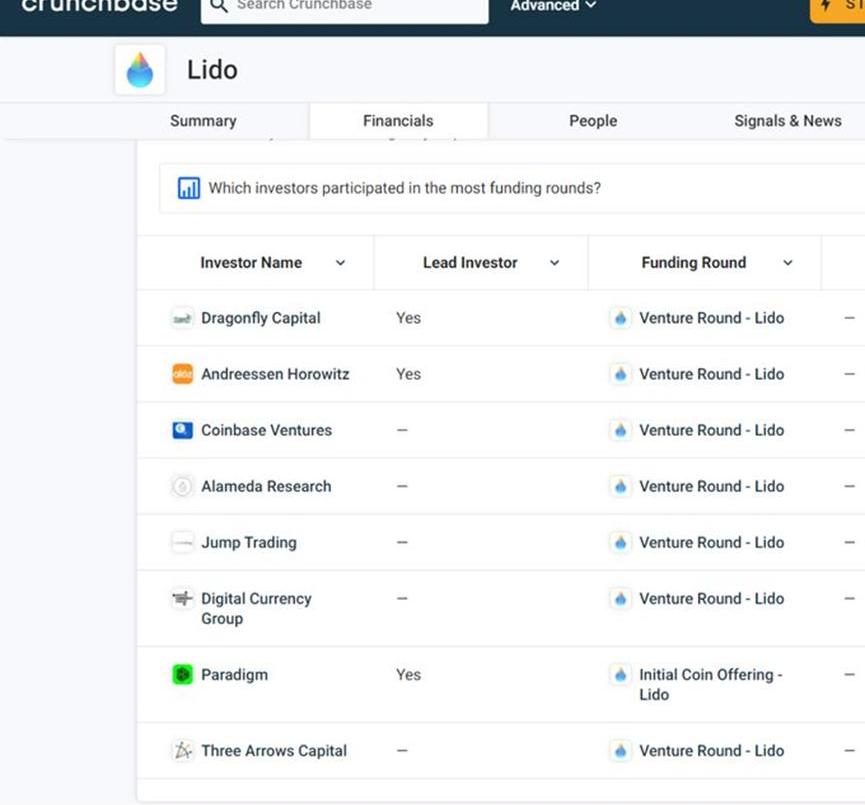Sort by Investor Name header
Viewport: 865px width, 805px height.
[251, 263]
